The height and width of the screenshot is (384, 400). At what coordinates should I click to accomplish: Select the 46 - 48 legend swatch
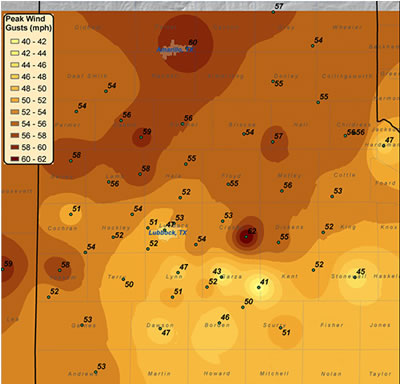click(x=15, y=77)
